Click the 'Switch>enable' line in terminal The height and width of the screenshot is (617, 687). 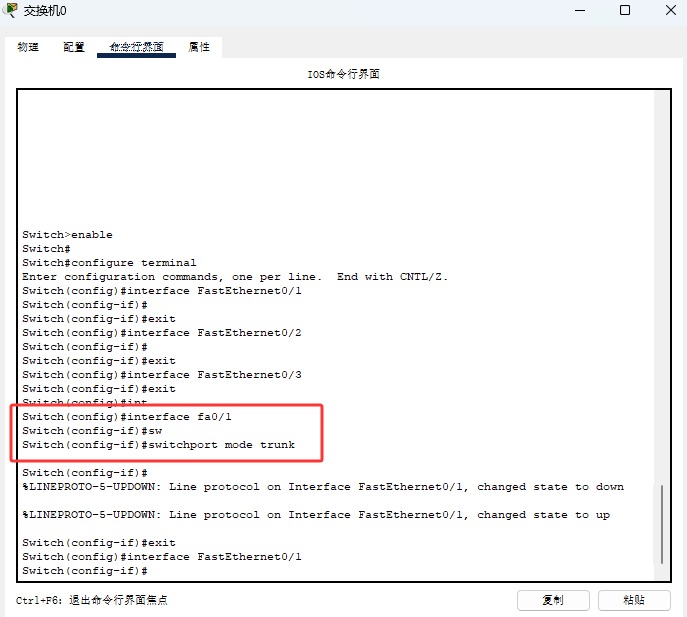pos(68,235)
